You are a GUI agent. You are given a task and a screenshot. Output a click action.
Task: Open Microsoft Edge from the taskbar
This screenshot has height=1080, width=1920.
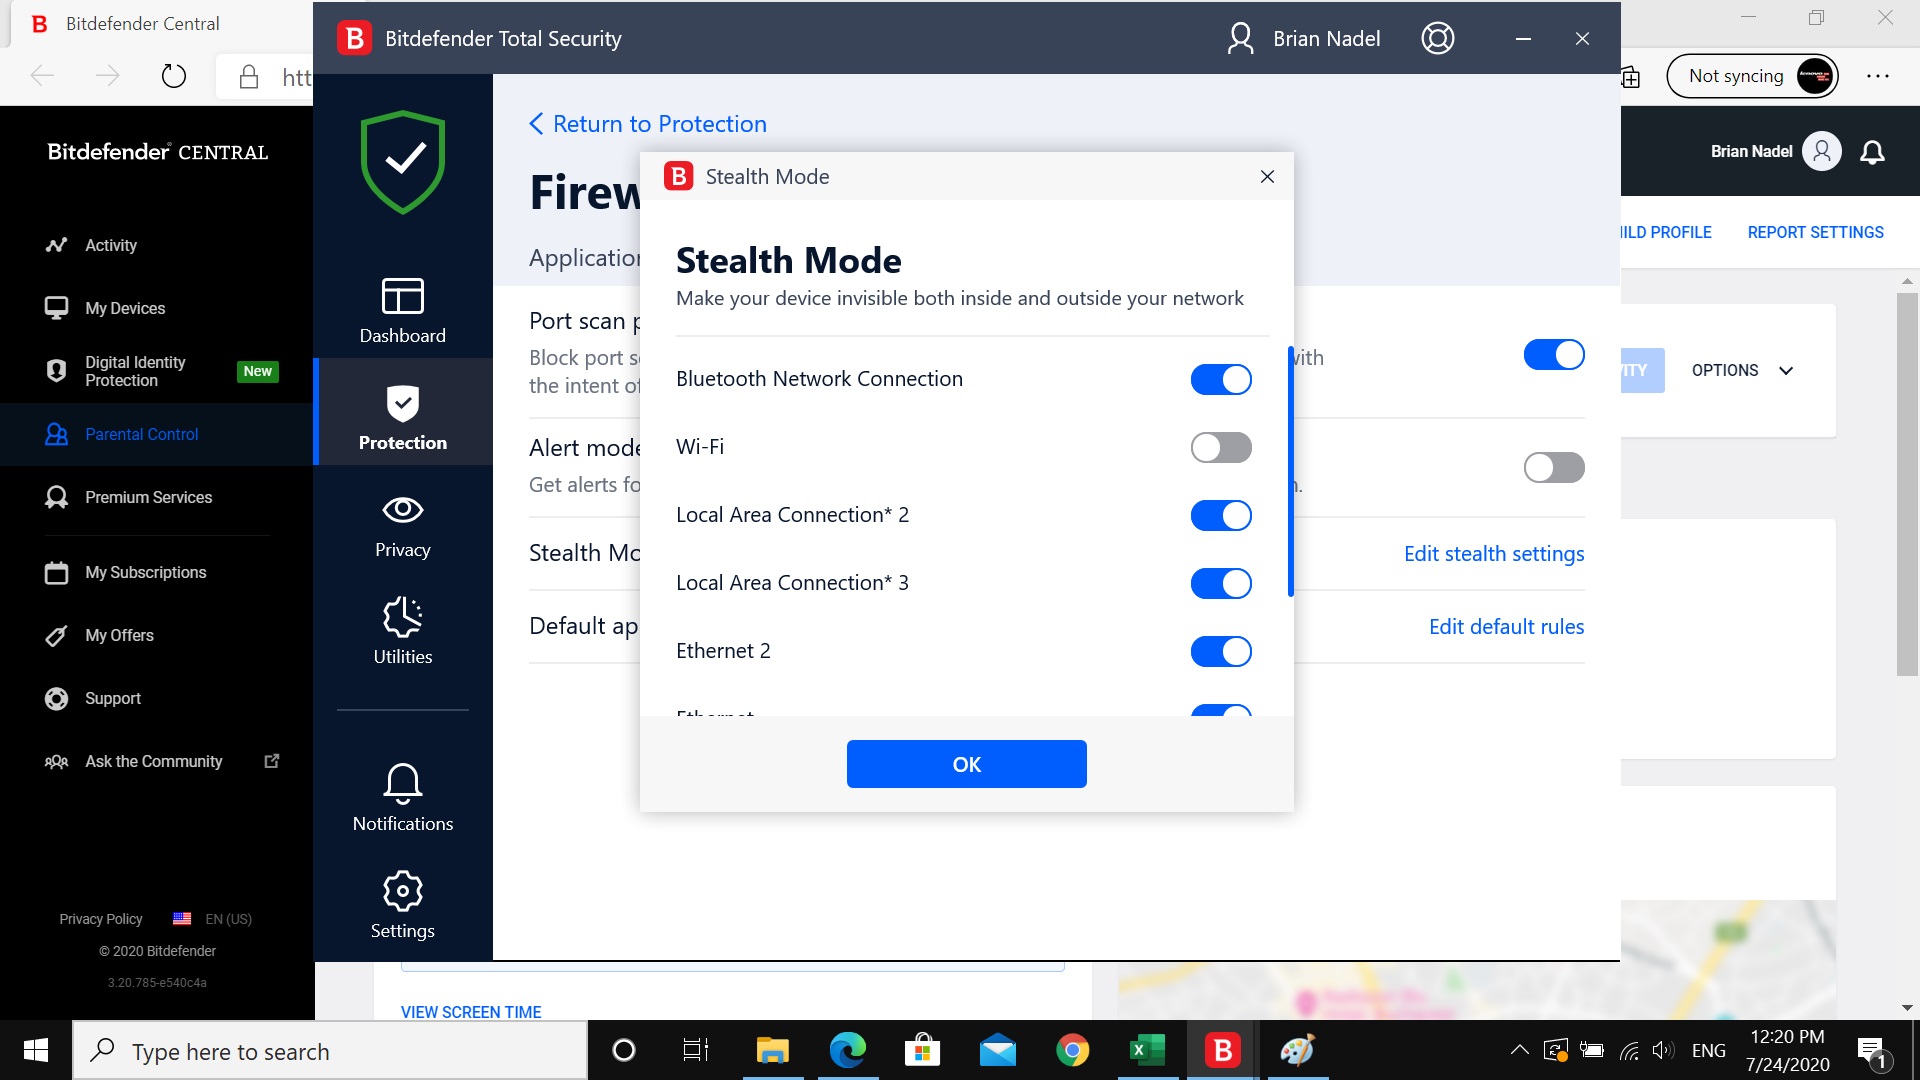click(x=847, y=1050)
